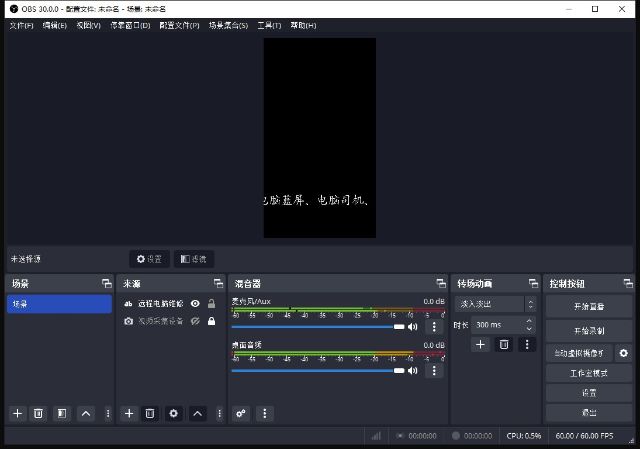Image resolution: width=640 pixels, height=449 pixels.
Task: Add a new source in the 来源 dock
Action: (x=129, y=413)
